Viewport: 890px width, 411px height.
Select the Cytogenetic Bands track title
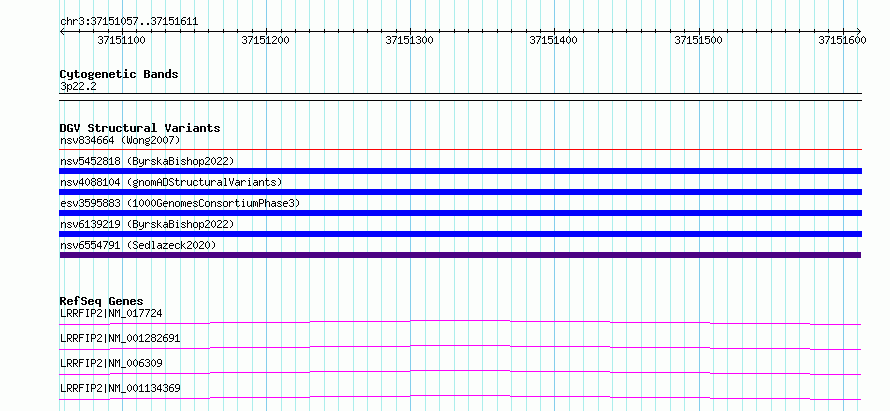(119, 74)
